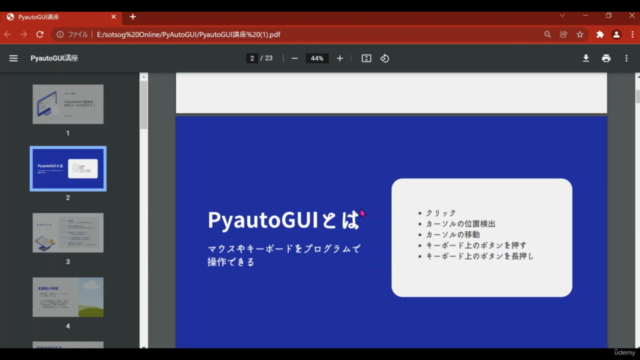
Task: Open the tab search chevron
Action: pos(562,16)
